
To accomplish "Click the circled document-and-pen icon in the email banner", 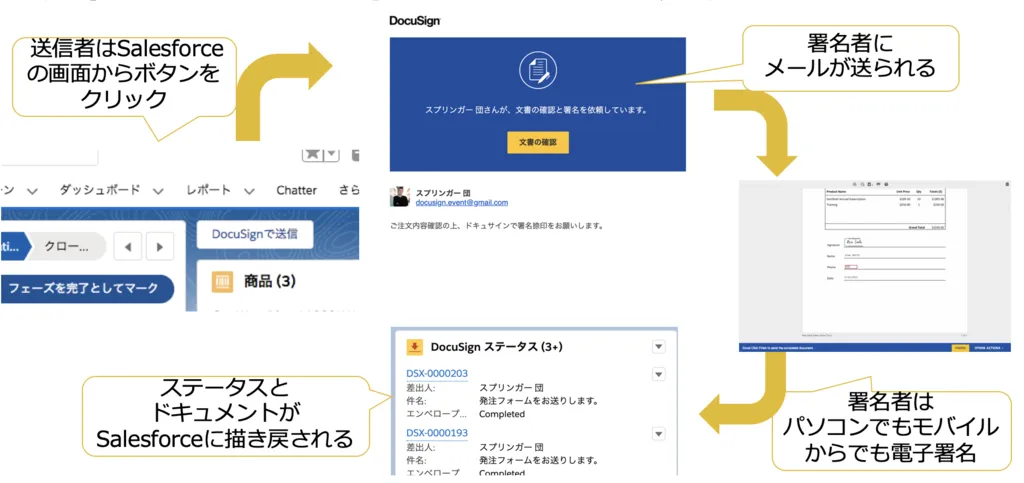I will point(537,70).
